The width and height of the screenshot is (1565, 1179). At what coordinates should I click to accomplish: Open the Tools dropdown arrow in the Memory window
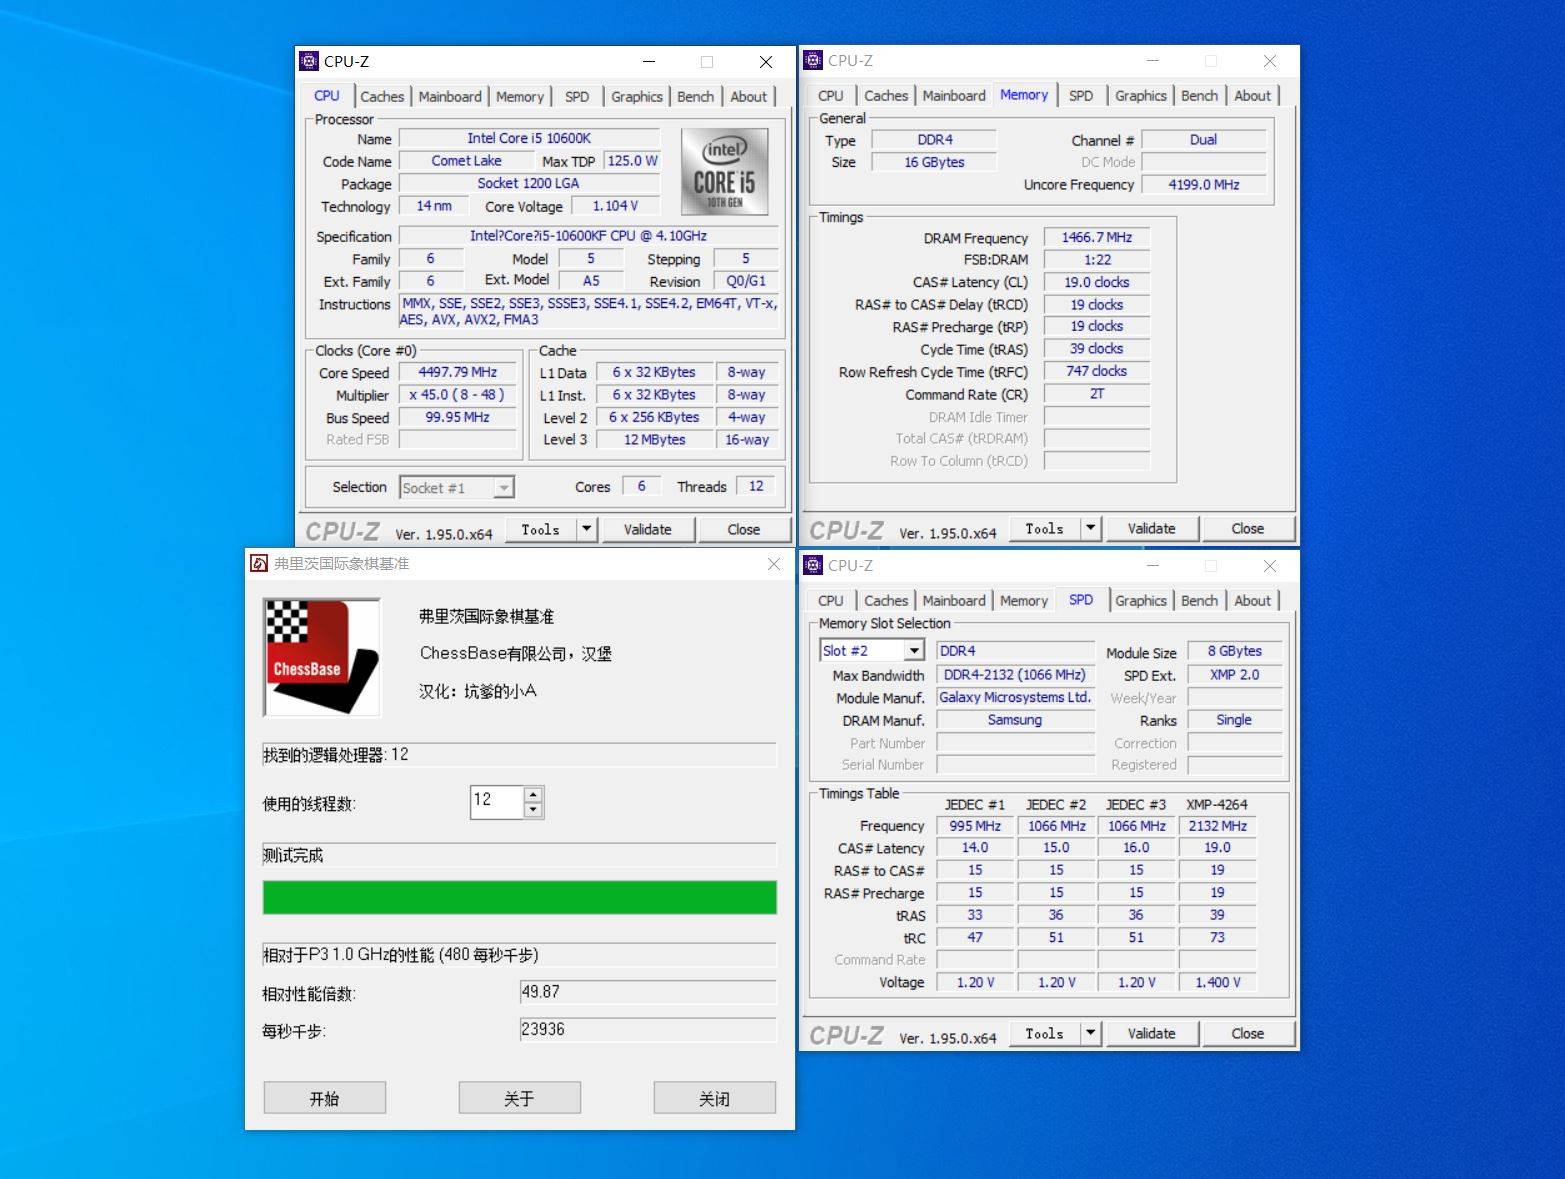click(x=1091, y=528)
